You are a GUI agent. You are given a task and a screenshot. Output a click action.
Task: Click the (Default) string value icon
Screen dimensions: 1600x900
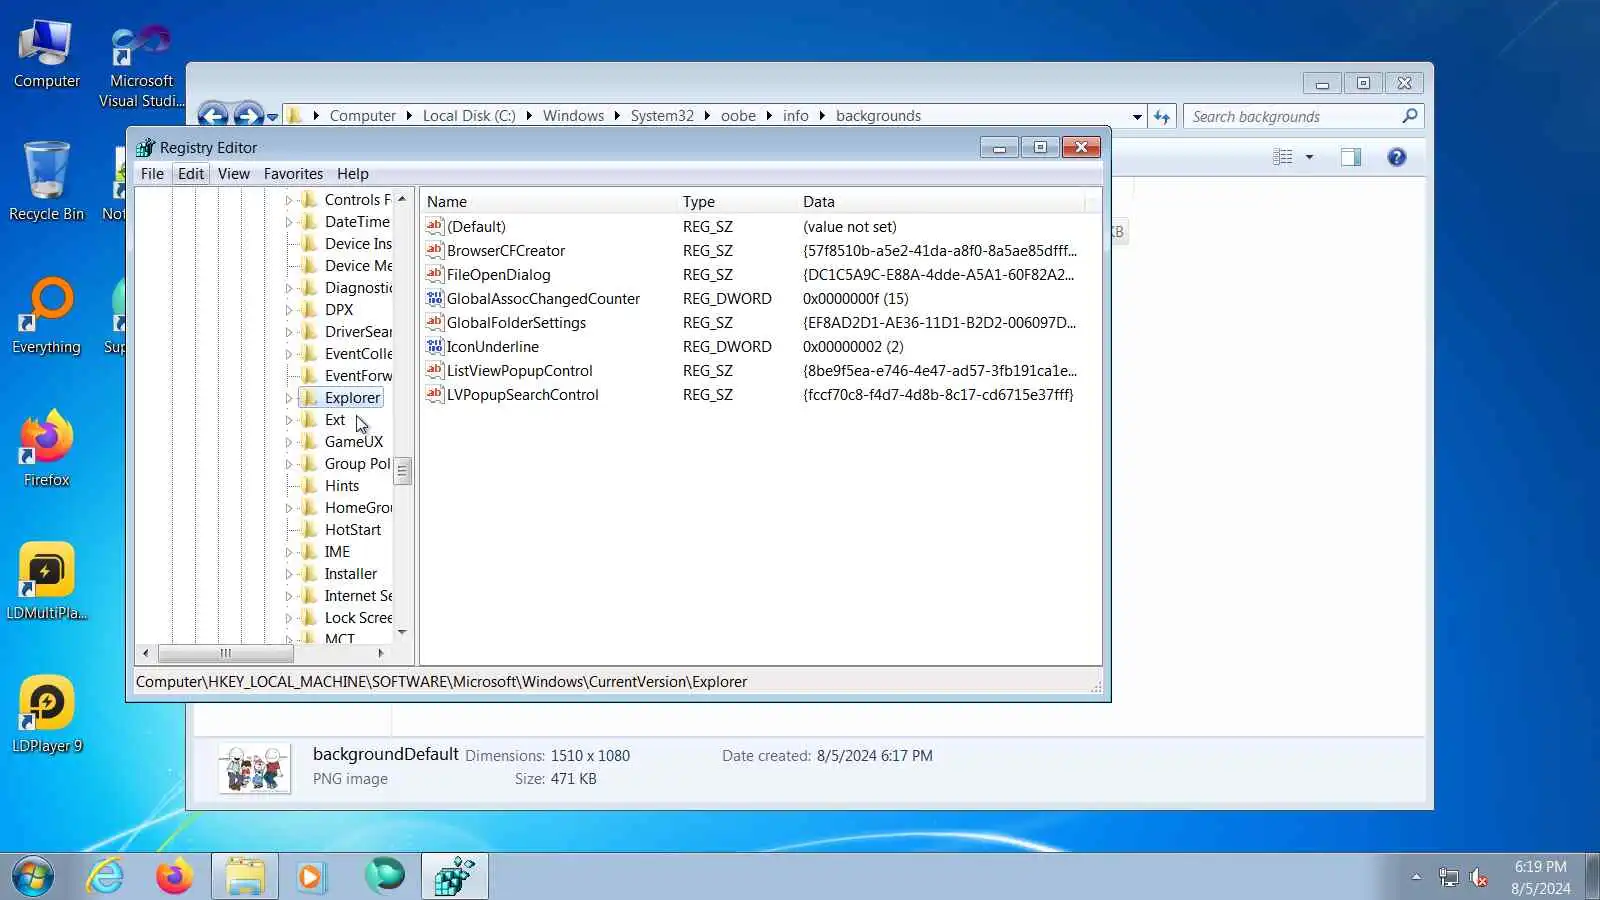point(434,226)
